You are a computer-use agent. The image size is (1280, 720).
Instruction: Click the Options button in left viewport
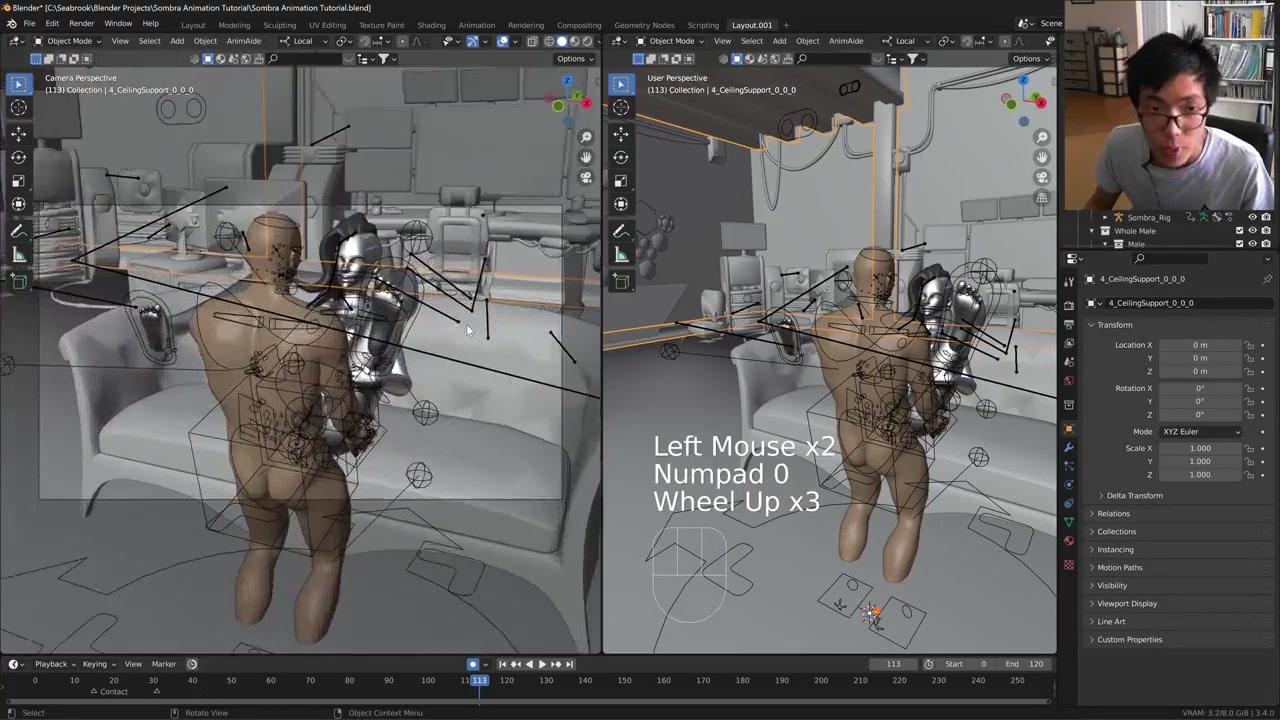coord(575,59)
